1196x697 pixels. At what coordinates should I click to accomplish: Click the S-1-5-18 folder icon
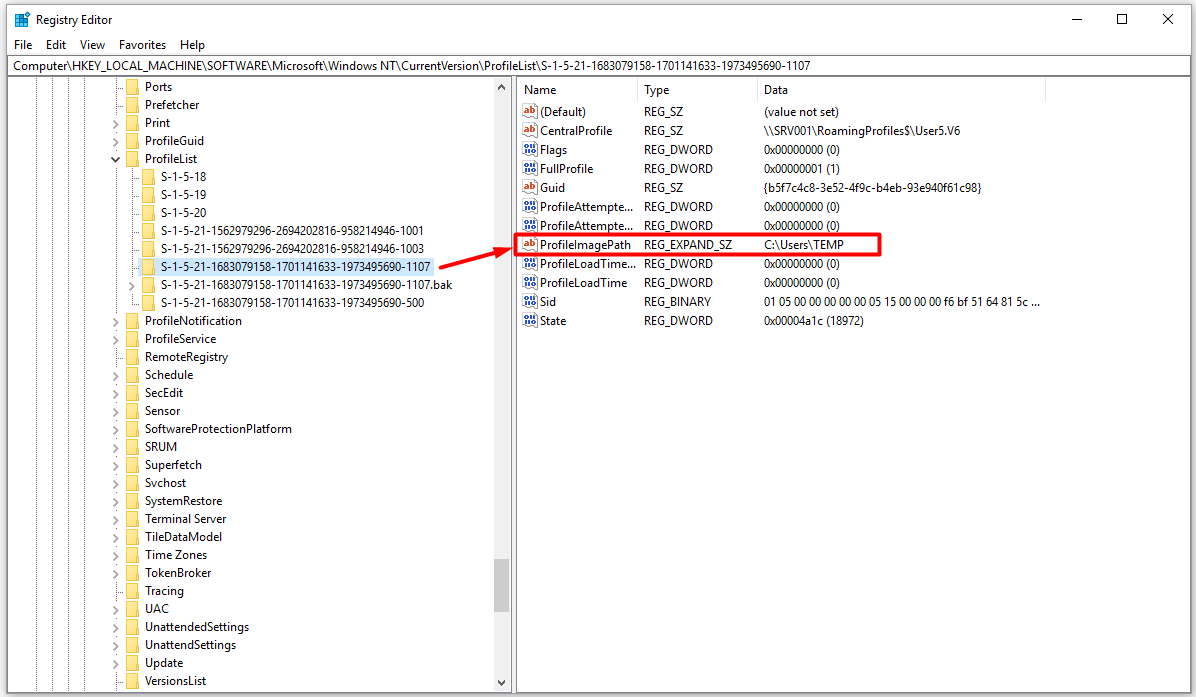coord(149,177)
